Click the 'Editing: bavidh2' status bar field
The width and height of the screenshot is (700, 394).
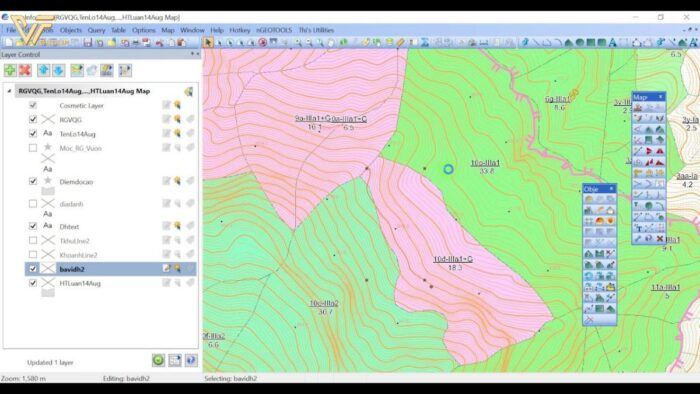tap(126, 378)
